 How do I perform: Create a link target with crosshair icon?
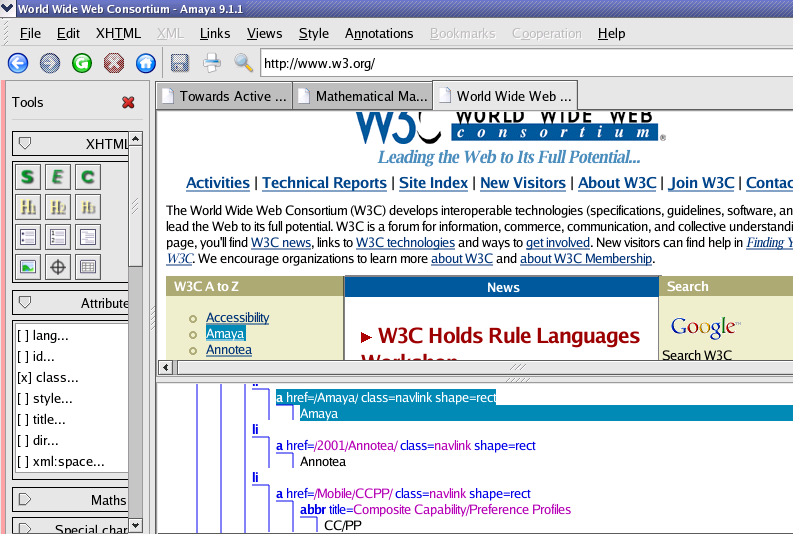click(x=58, y=267)
